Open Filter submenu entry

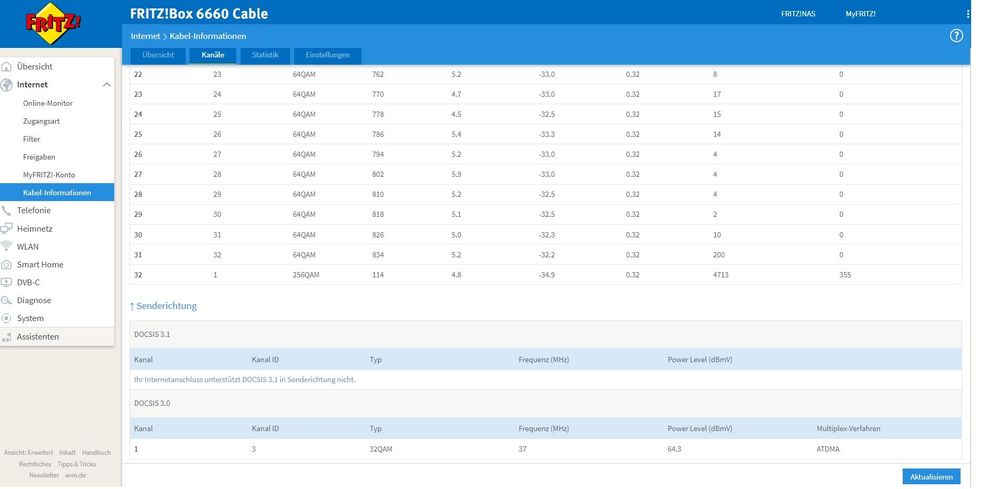click(x=31, y=139)
